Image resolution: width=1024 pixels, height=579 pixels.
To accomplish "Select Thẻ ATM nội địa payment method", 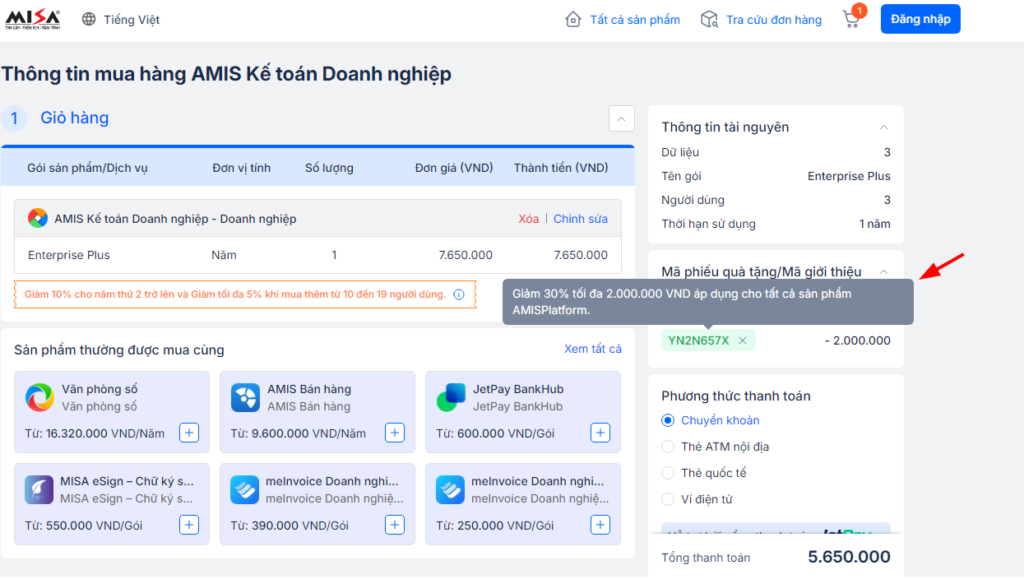I will point(667,446).
